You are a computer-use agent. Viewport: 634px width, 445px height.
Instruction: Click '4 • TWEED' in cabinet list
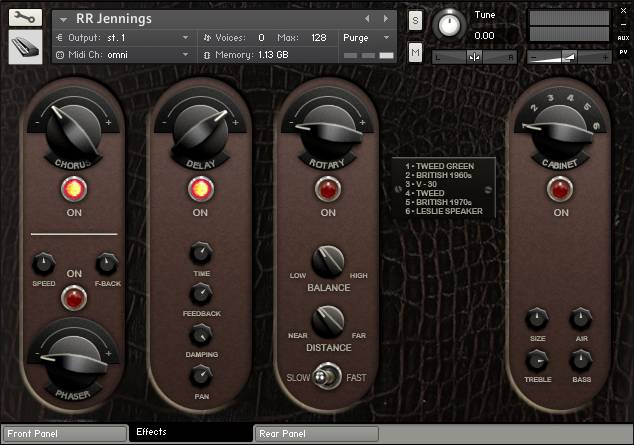pyautogui.click(x=425, y=193)
